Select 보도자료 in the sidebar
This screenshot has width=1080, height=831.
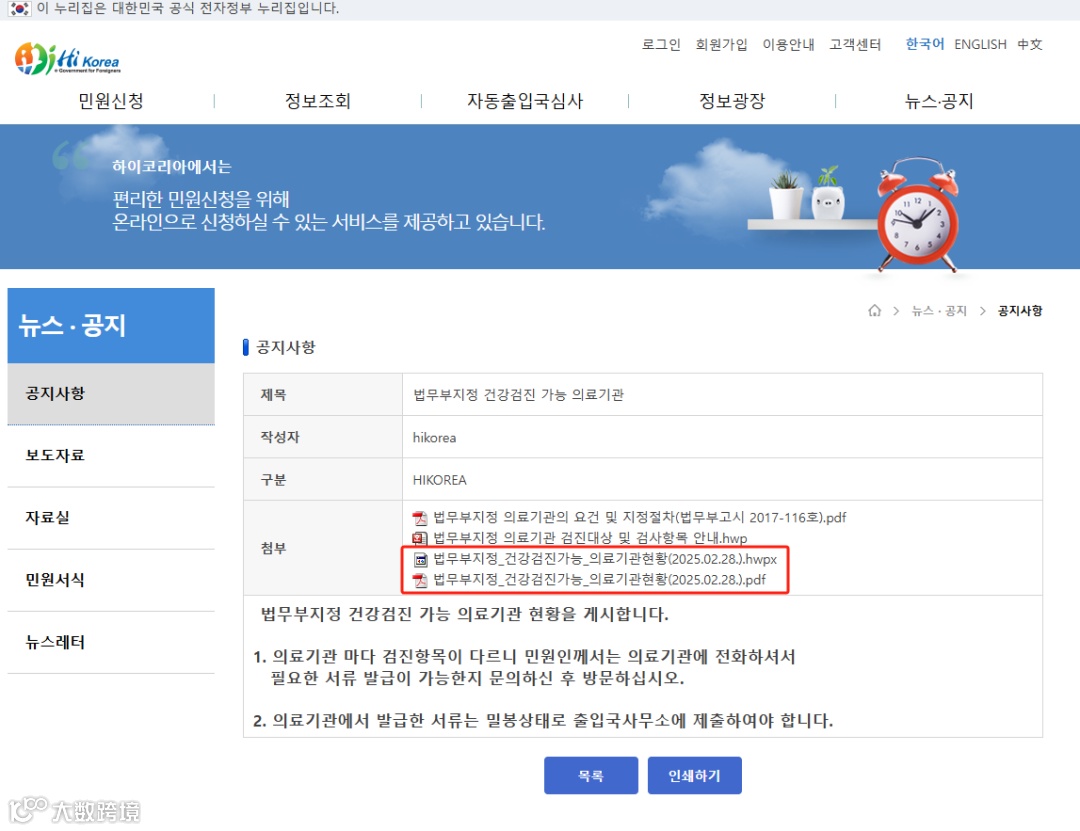(111, 455)
